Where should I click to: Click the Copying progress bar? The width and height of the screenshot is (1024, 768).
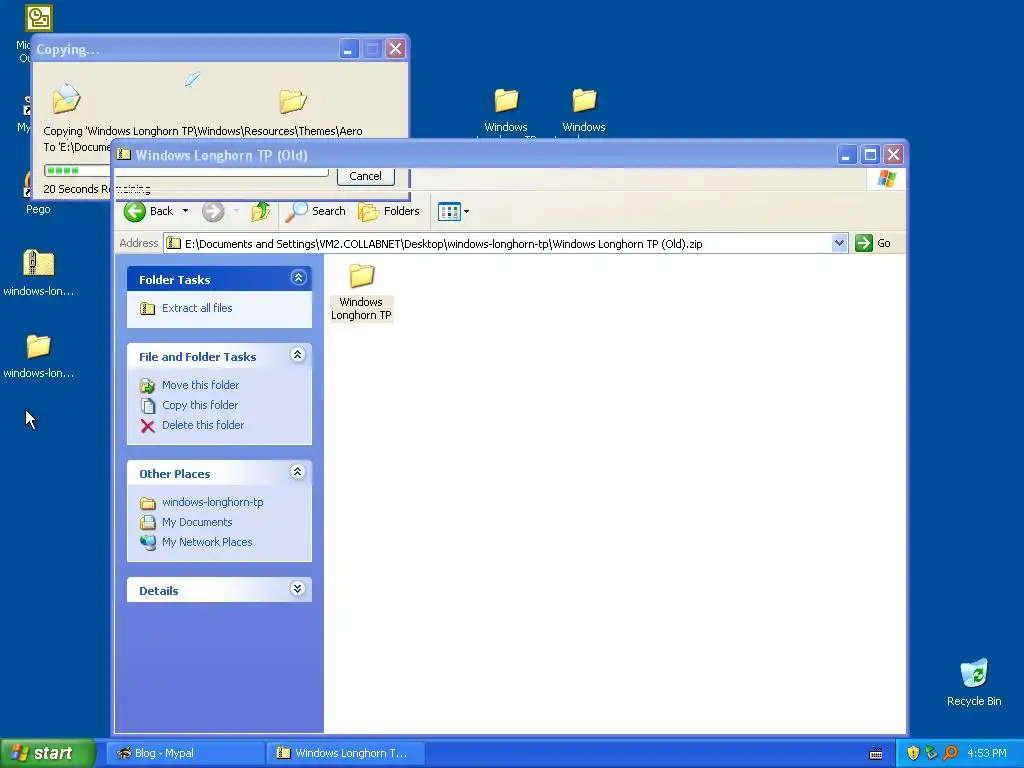click(x=186, y=171)
